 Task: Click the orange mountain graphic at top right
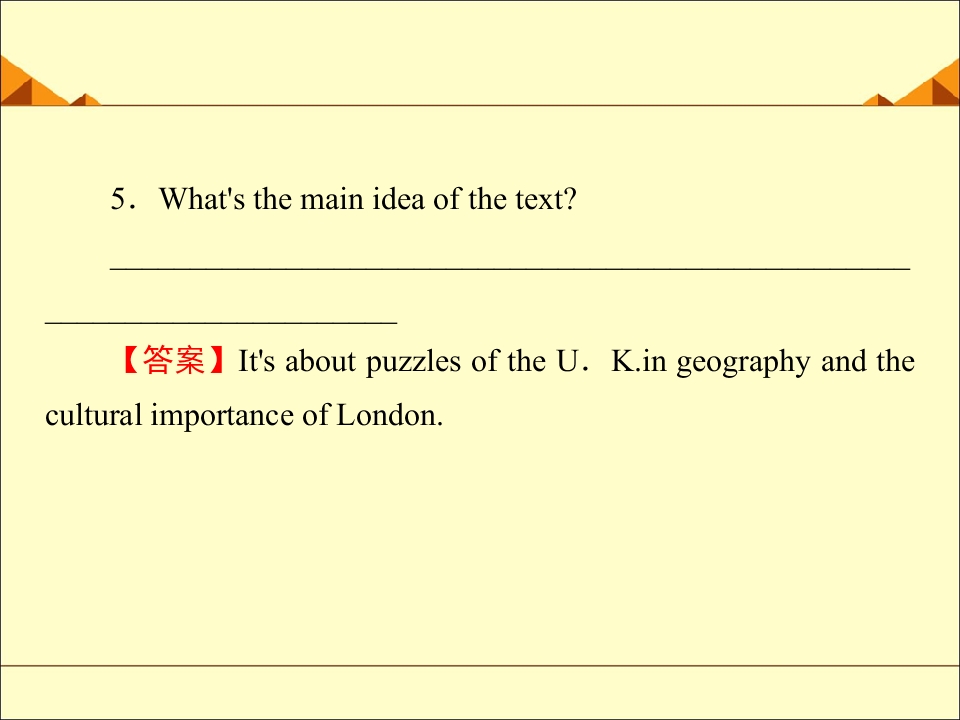click(926, 83)
